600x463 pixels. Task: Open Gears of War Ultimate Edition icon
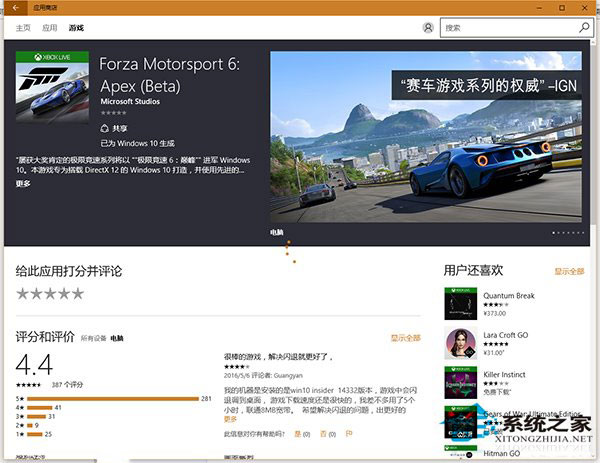tap(461, 422)
